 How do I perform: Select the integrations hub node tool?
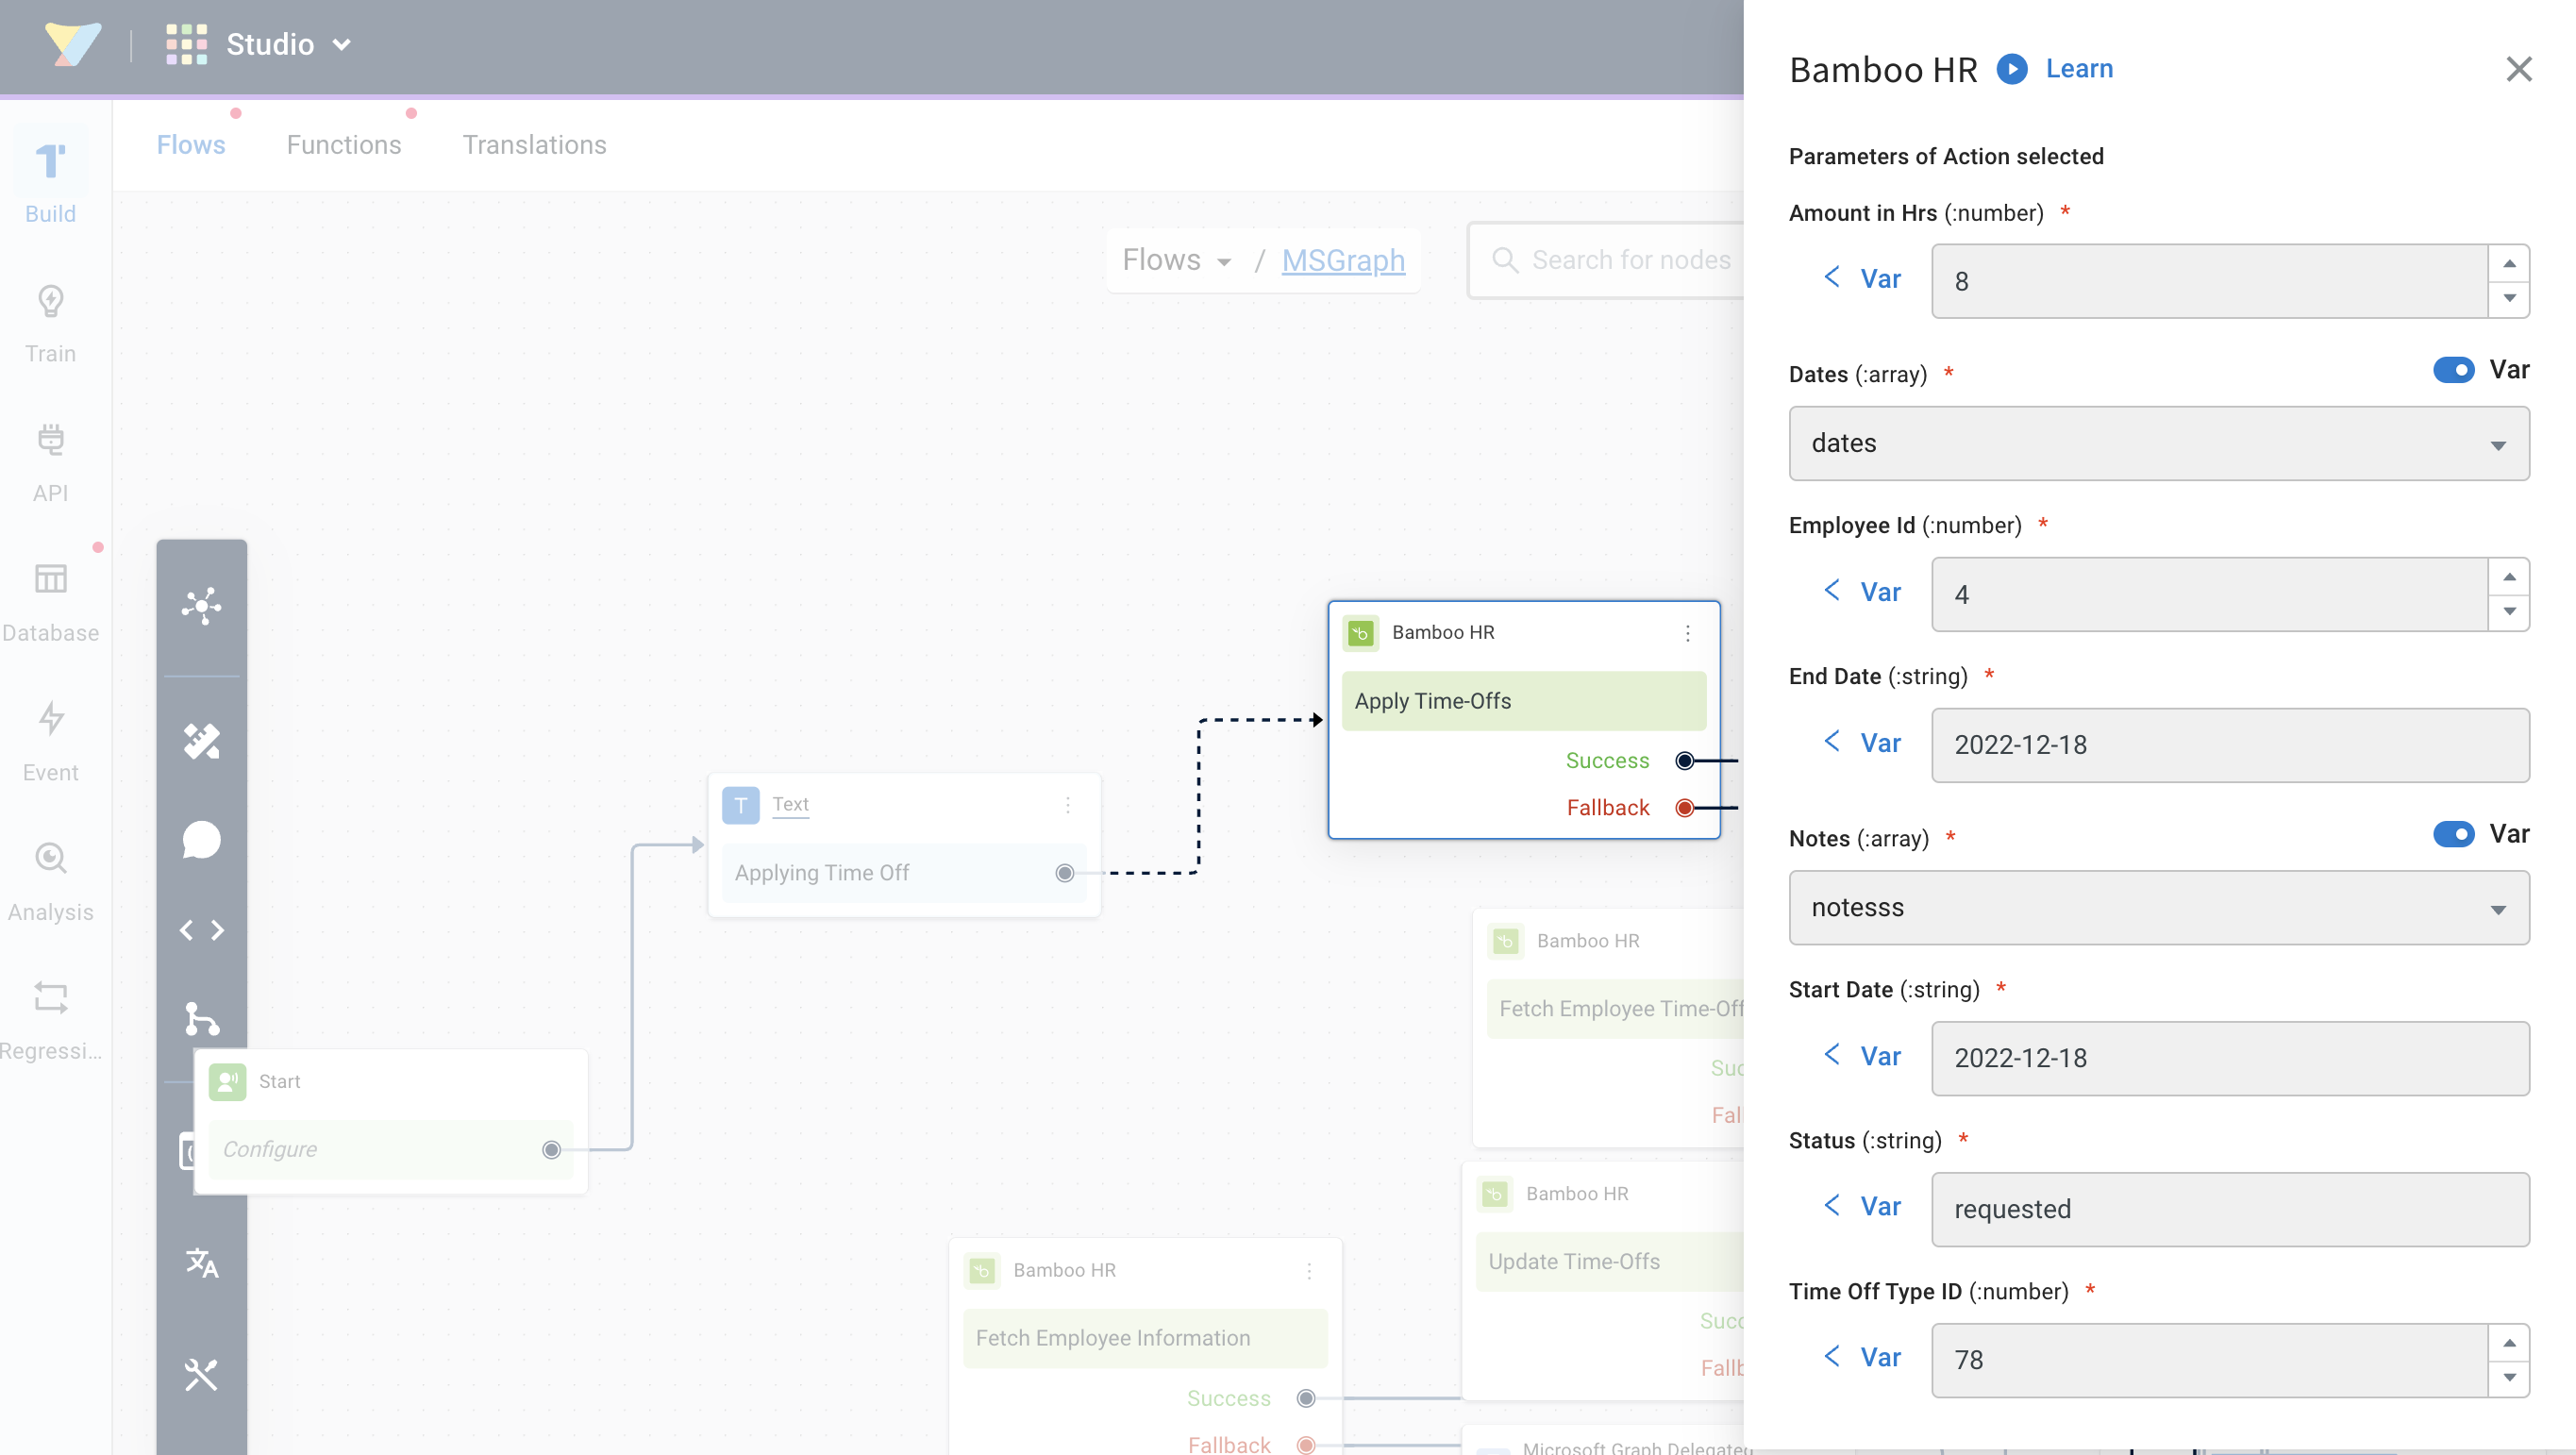click(201, 605)
